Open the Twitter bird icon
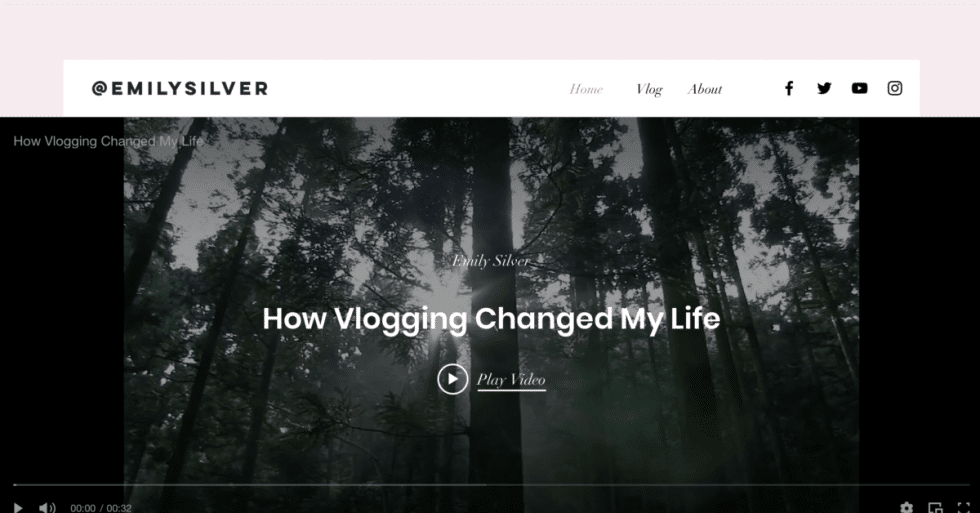The image size is (980, 513). pos(824,89)
